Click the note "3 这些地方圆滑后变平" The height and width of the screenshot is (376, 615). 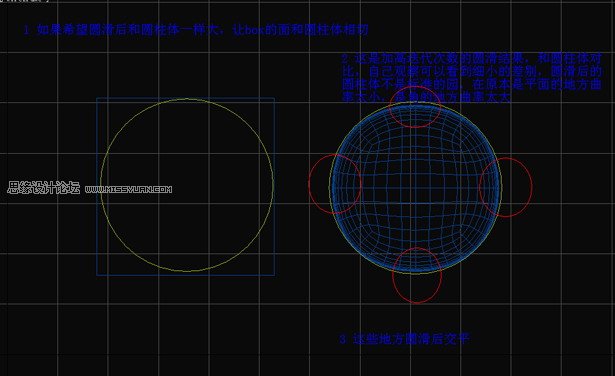[404, 339]
